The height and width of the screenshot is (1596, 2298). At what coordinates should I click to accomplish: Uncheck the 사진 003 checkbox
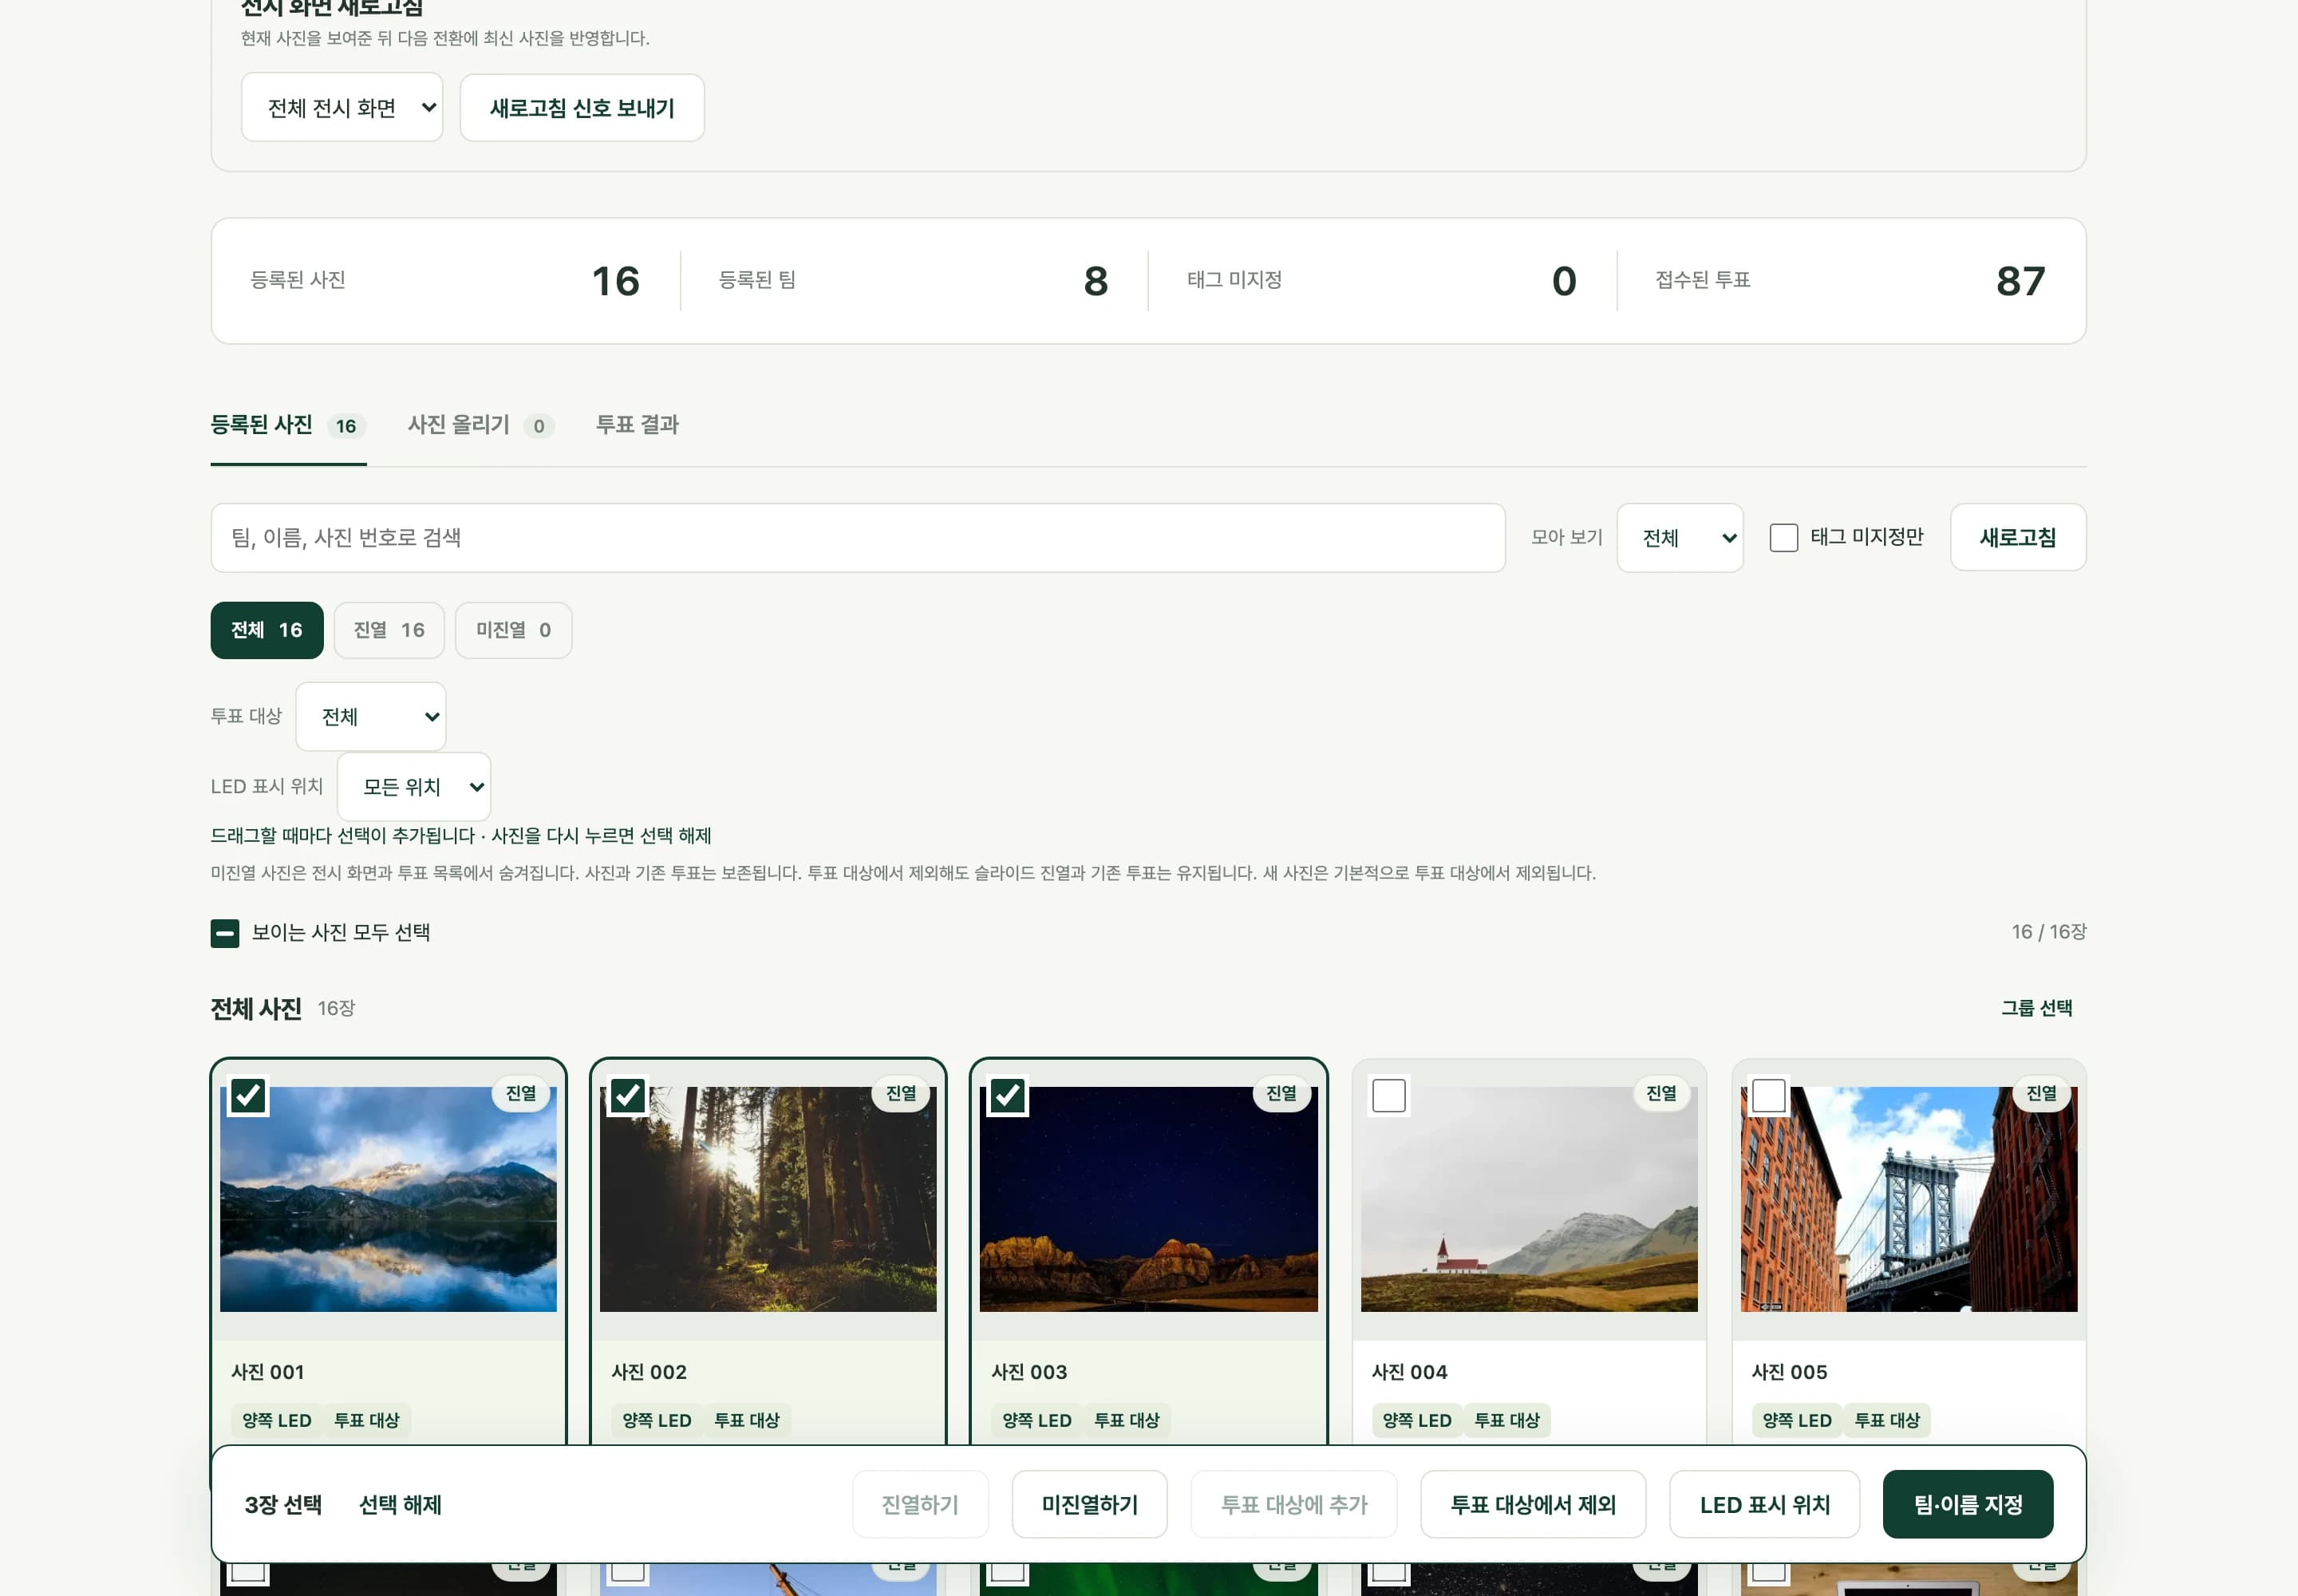pyautogui.click(x=1008, y=1096)
